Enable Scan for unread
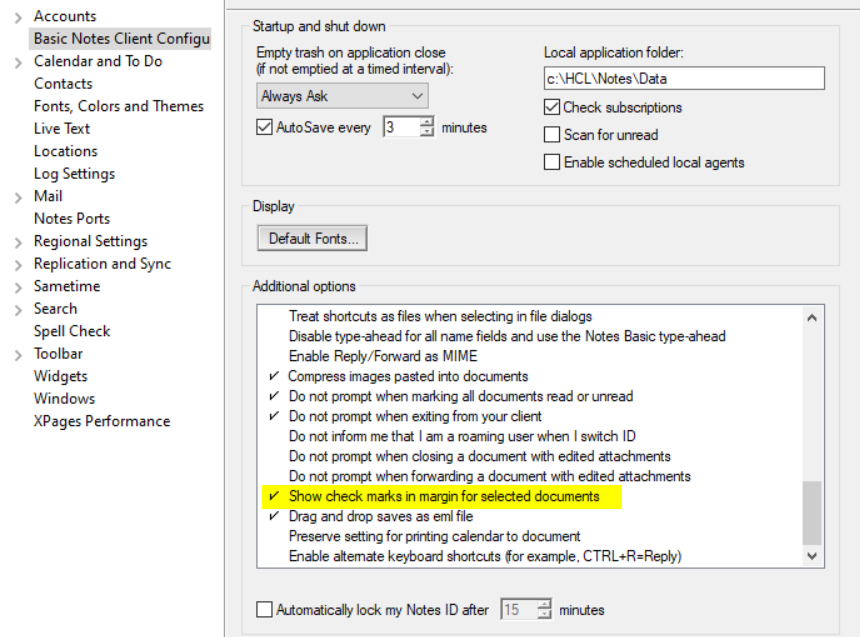The height and width of the screenshot is (637, 860). 552,134
